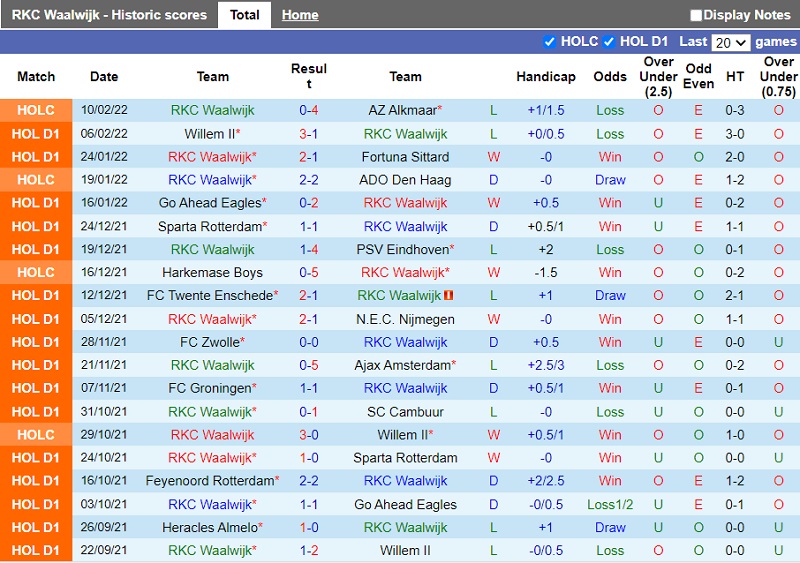The image size is (800, 563).
Task: Uncheck the HOLC competition filter
Action: tap(549, 42)
